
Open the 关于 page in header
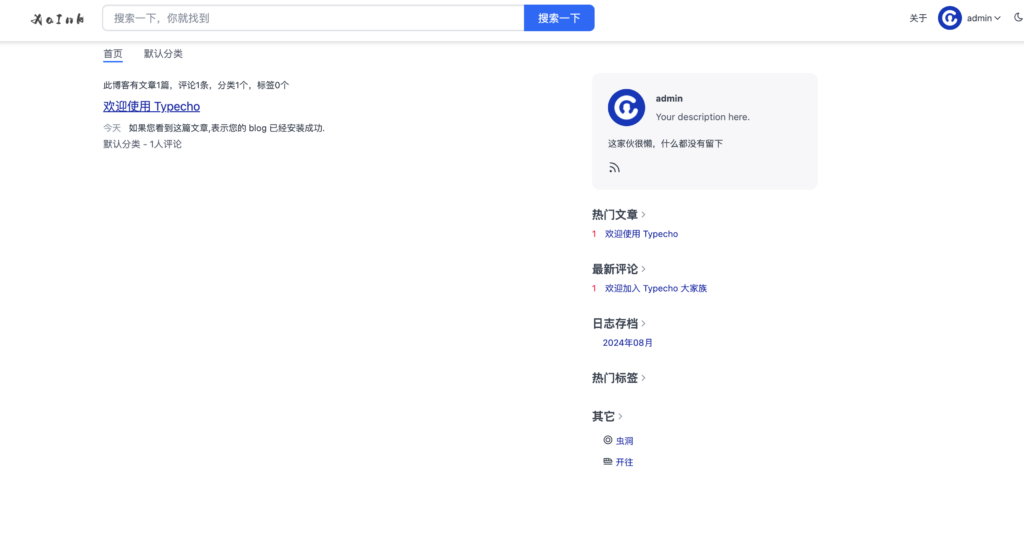click(x=918, y=18)
